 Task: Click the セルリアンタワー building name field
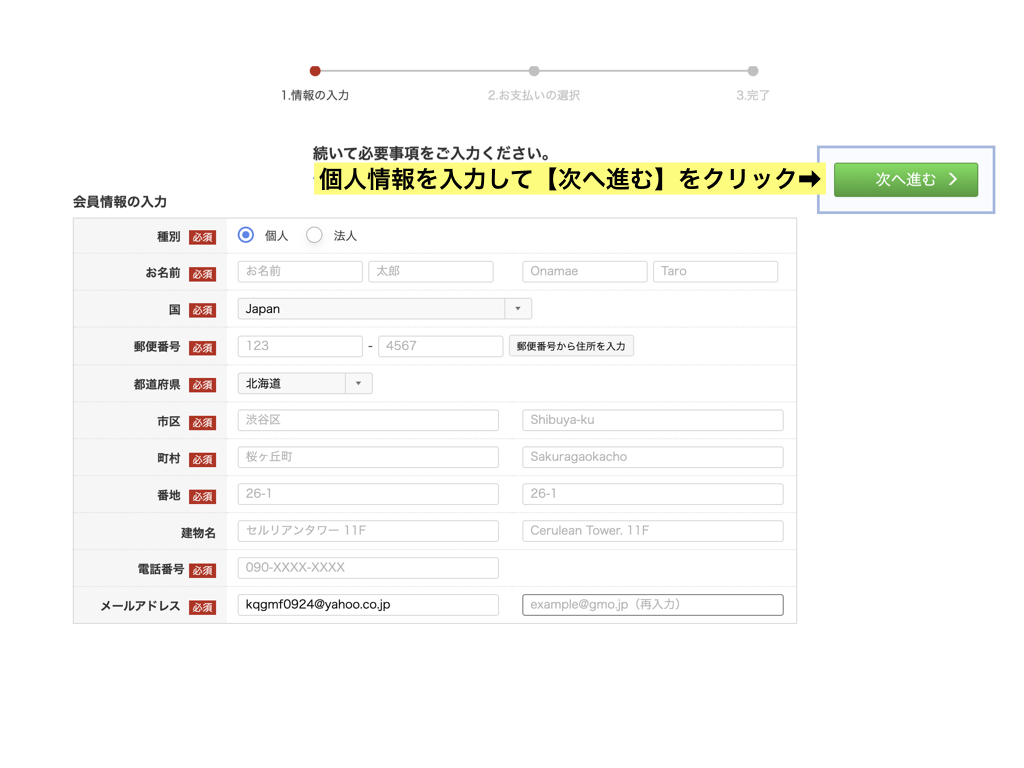click(368, 531)
